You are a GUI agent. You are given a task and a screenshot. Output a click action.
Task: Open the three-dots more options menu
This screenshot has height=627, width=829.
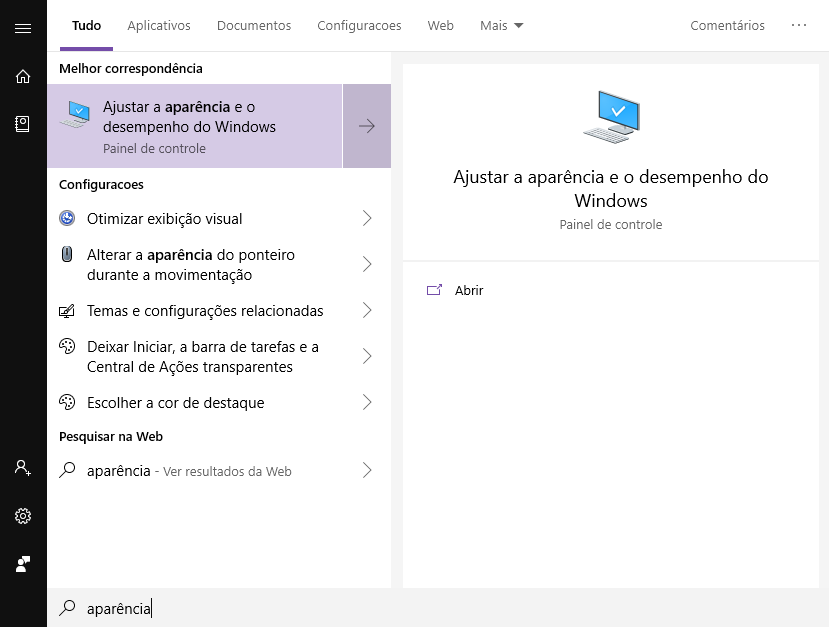click(799, 25)
